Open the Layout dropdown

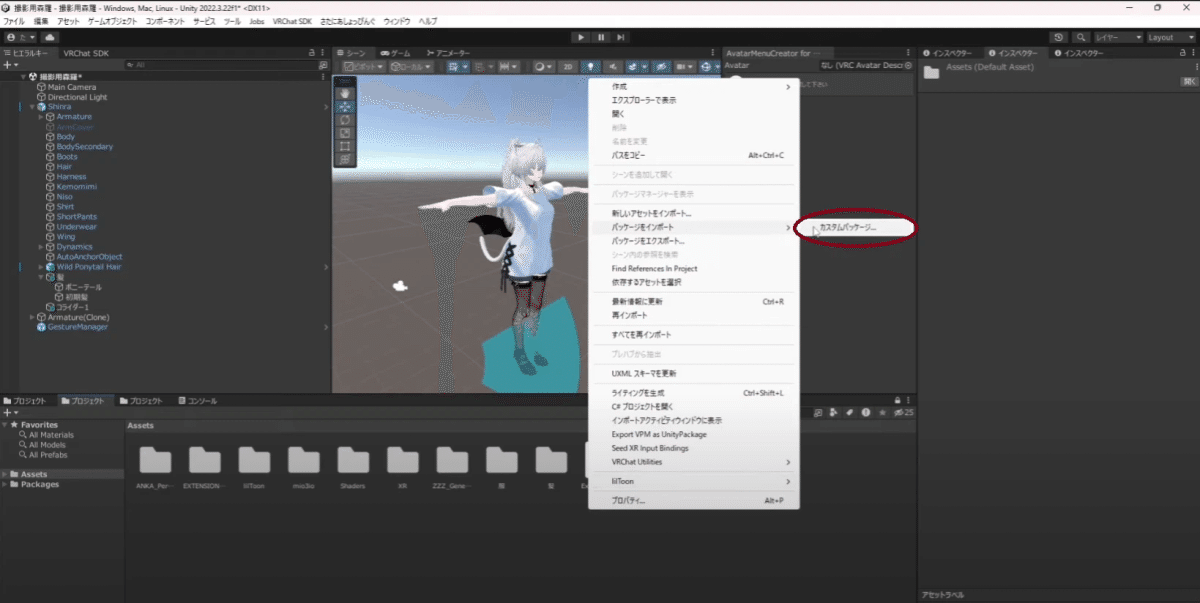[x=1169, y=37]
